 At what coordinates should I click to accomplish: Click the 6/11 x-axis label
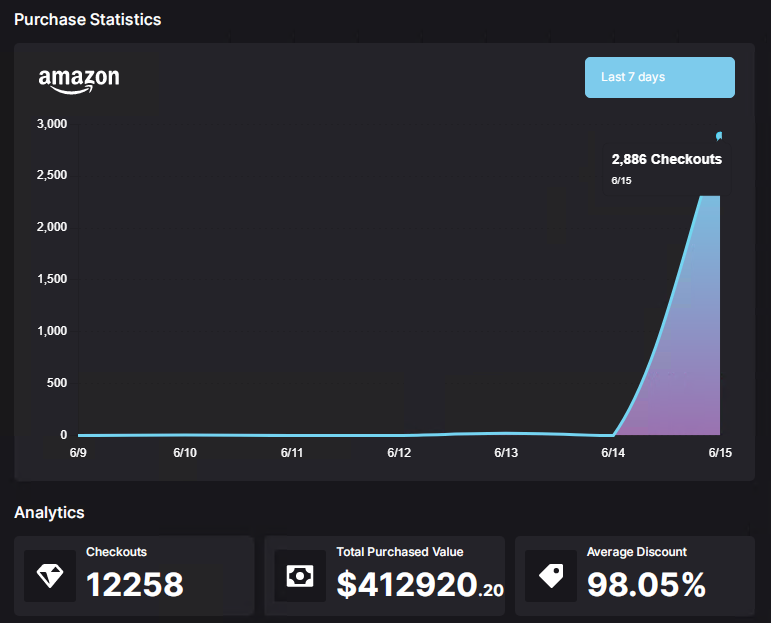(x=292, y=453)
